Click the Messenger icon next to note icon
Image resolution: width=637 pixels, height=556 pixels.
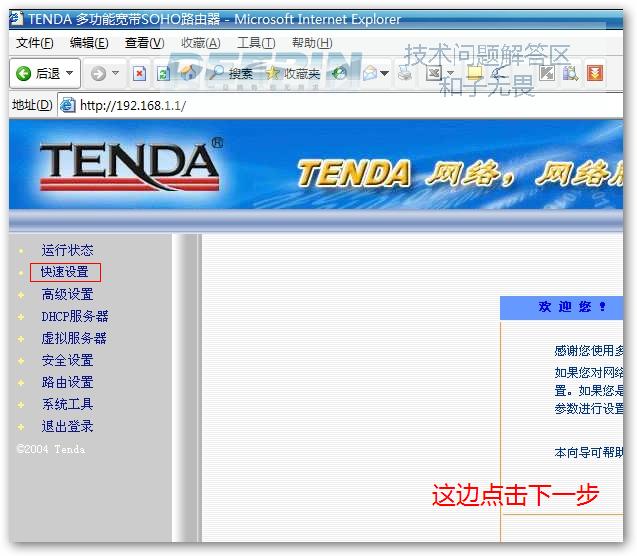(x=498, y=73)
